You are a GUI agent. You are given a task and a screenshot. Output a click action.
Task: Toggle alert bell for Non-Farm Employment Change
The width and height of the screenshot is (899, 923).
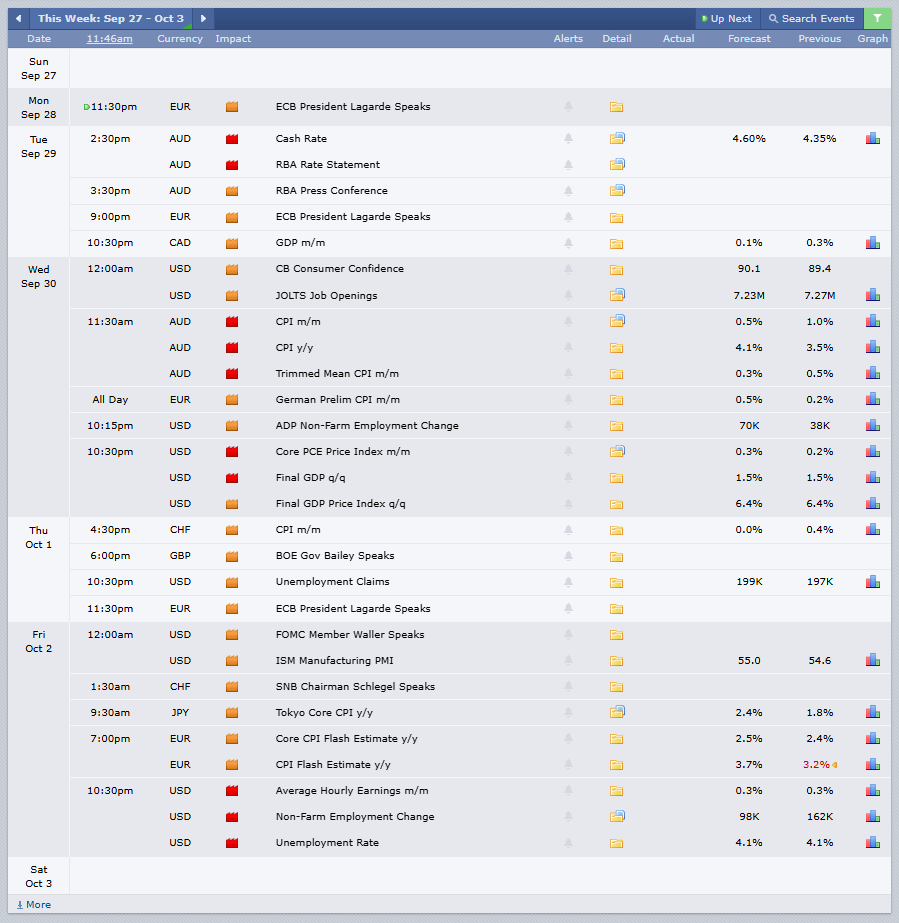click(568, 816)
